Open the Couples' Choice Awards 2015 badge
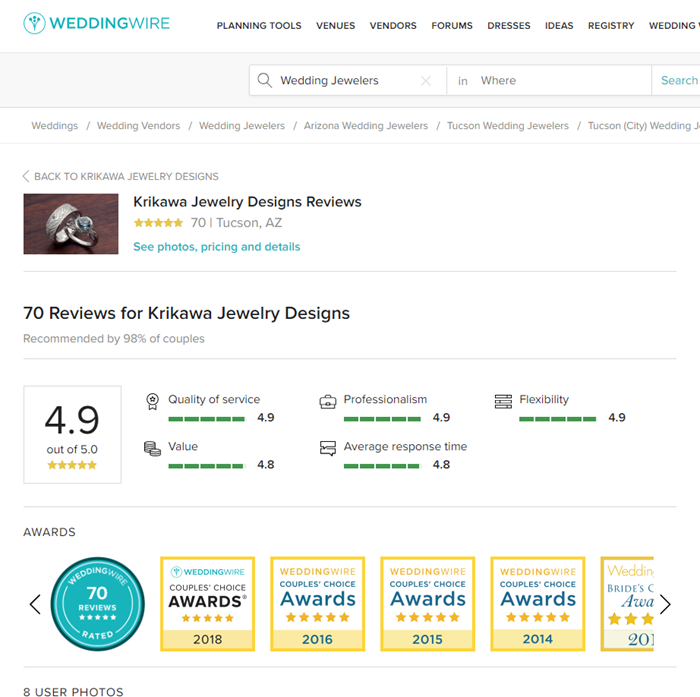The width and height of the screenshot is (700, 697). click(x=428, y=604)
